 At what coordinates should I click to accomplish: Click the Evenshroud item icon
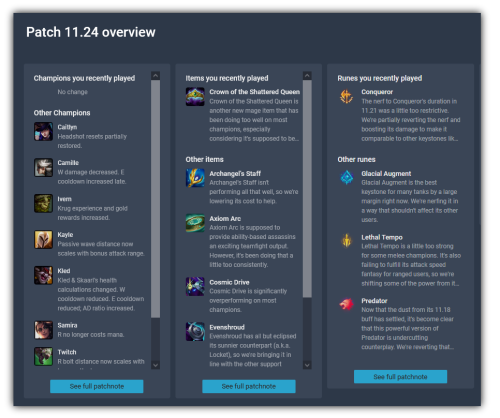[195, 331]
